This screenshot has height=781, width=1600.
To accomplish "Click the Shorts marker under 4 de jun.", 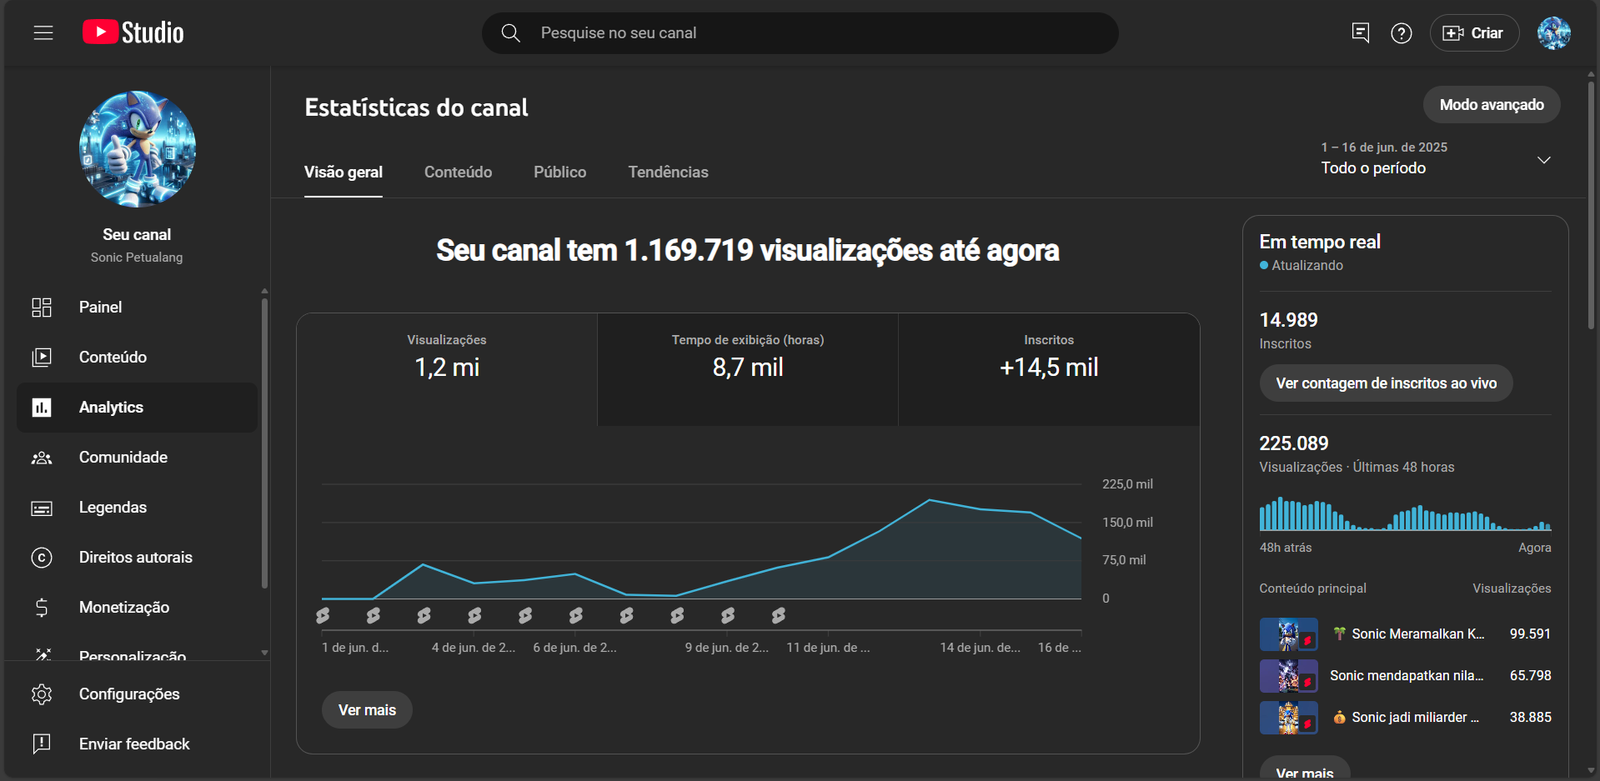I will click(x=475, y=615).
